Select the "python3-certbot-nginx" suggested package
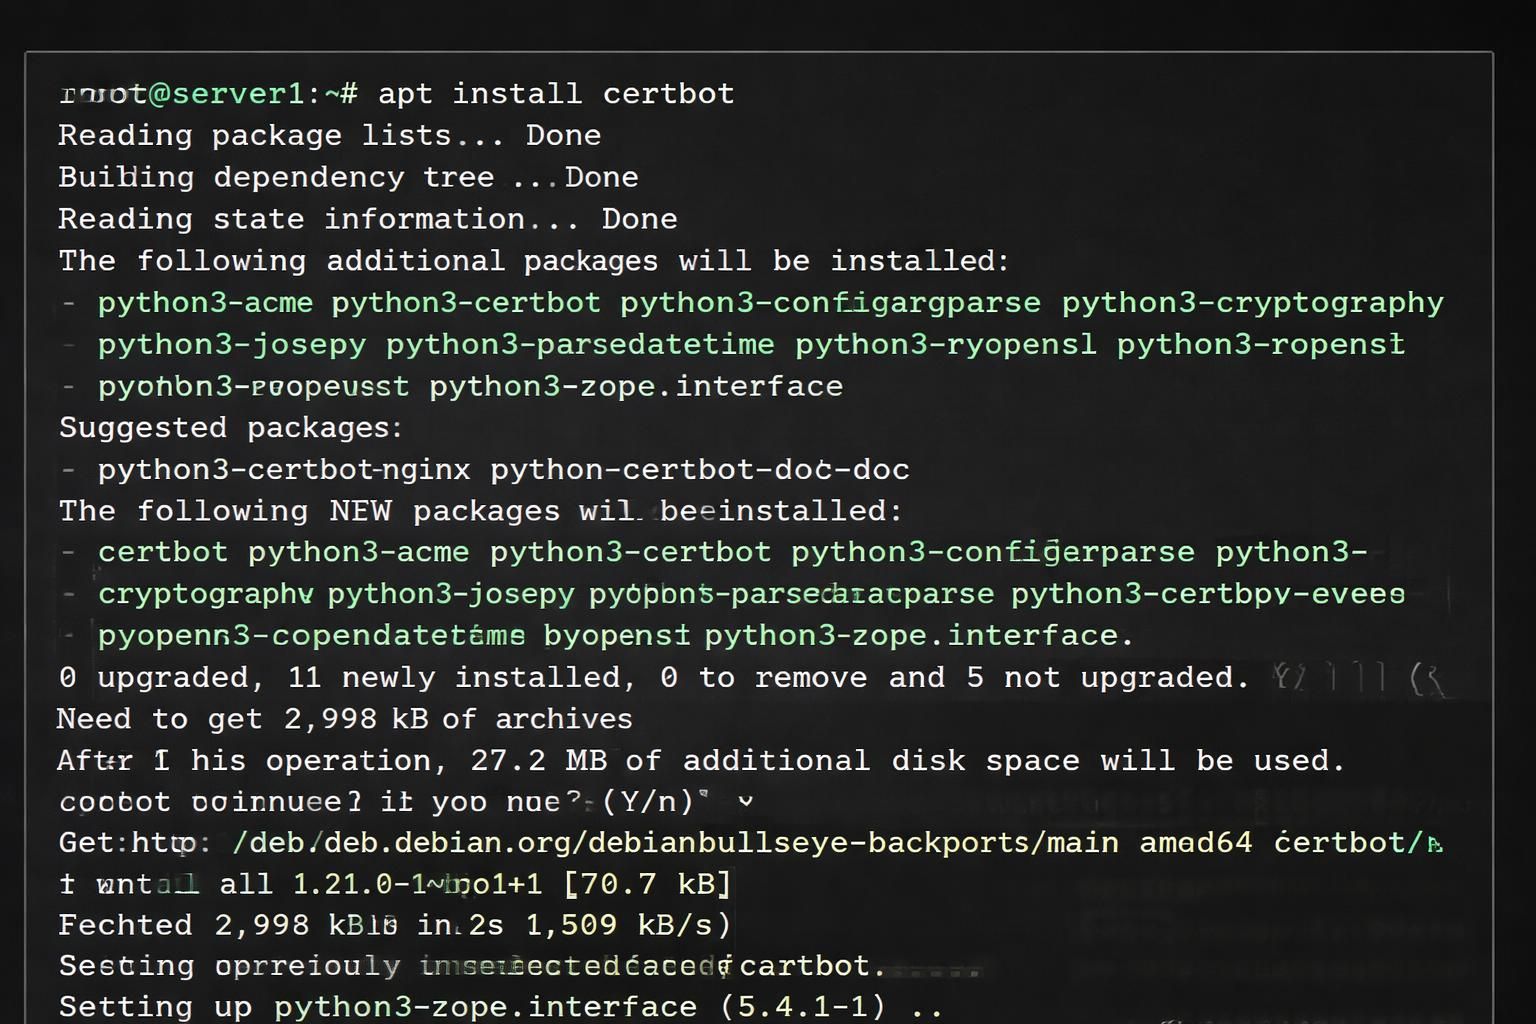1536x1024 pixels. tap(284, 470)
